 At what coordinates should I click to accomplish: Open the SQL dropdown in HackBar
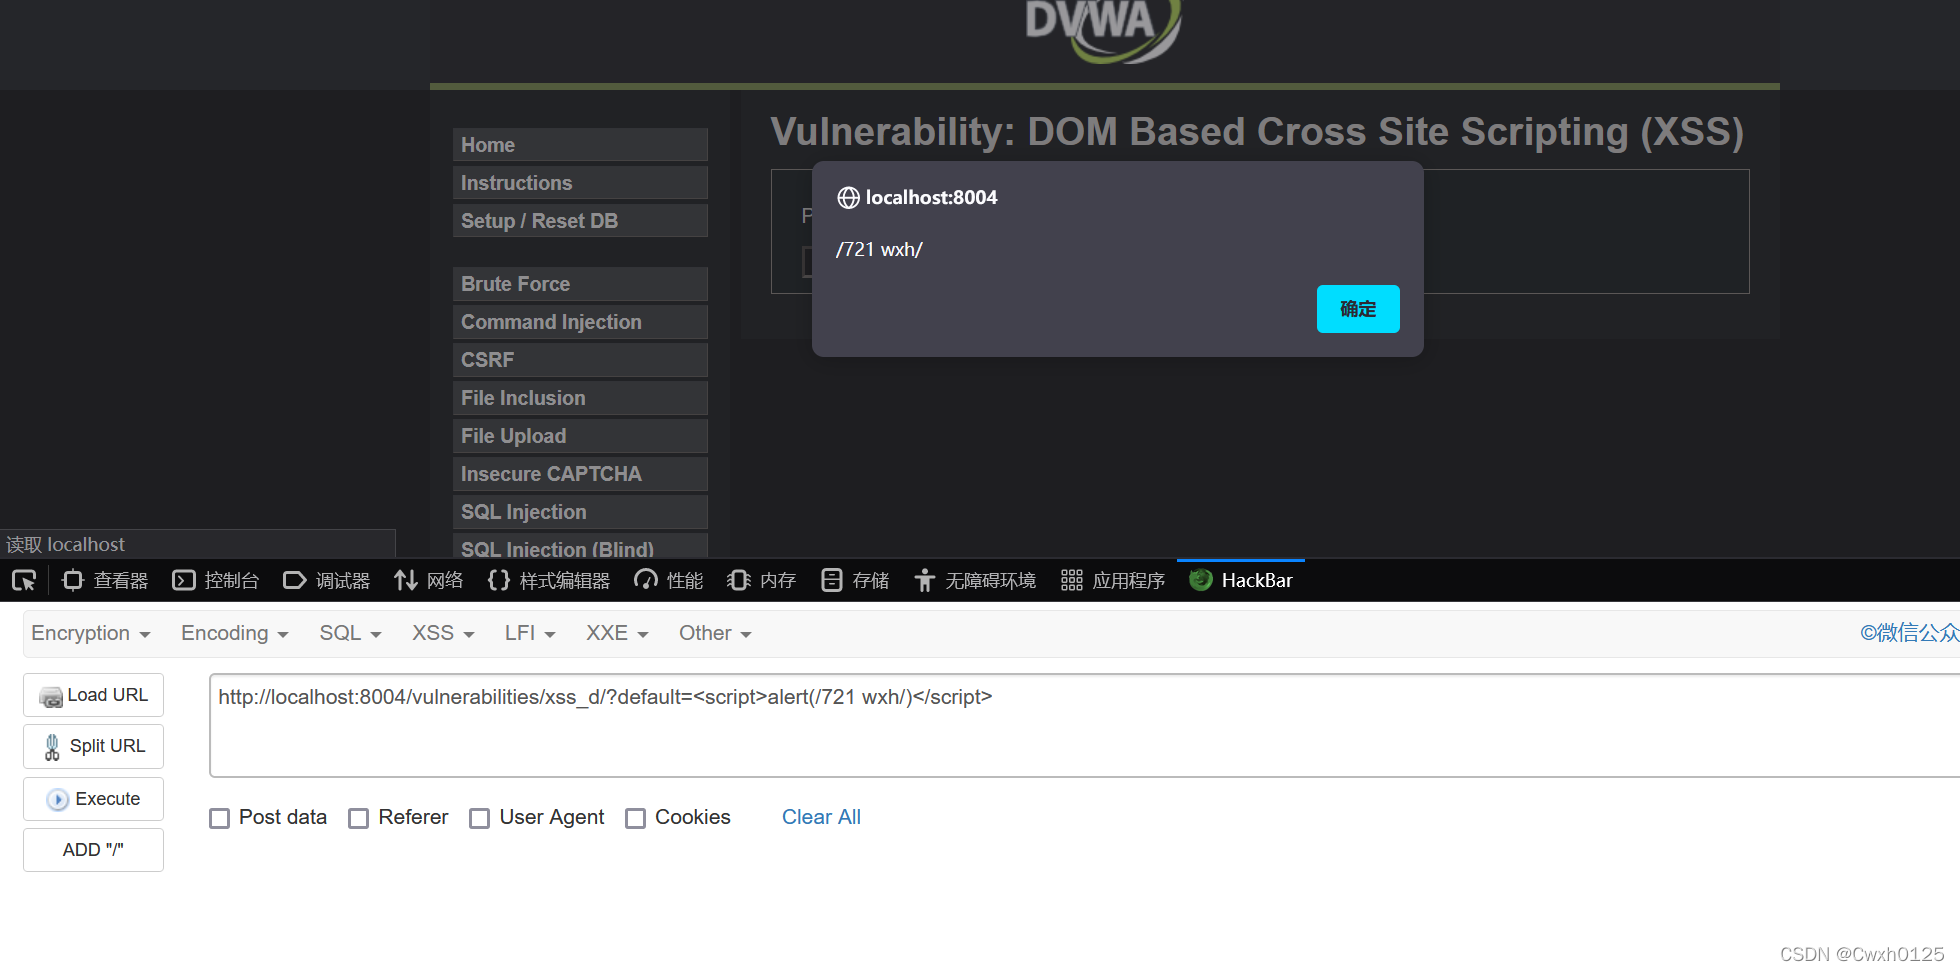[x=350, y=633]
